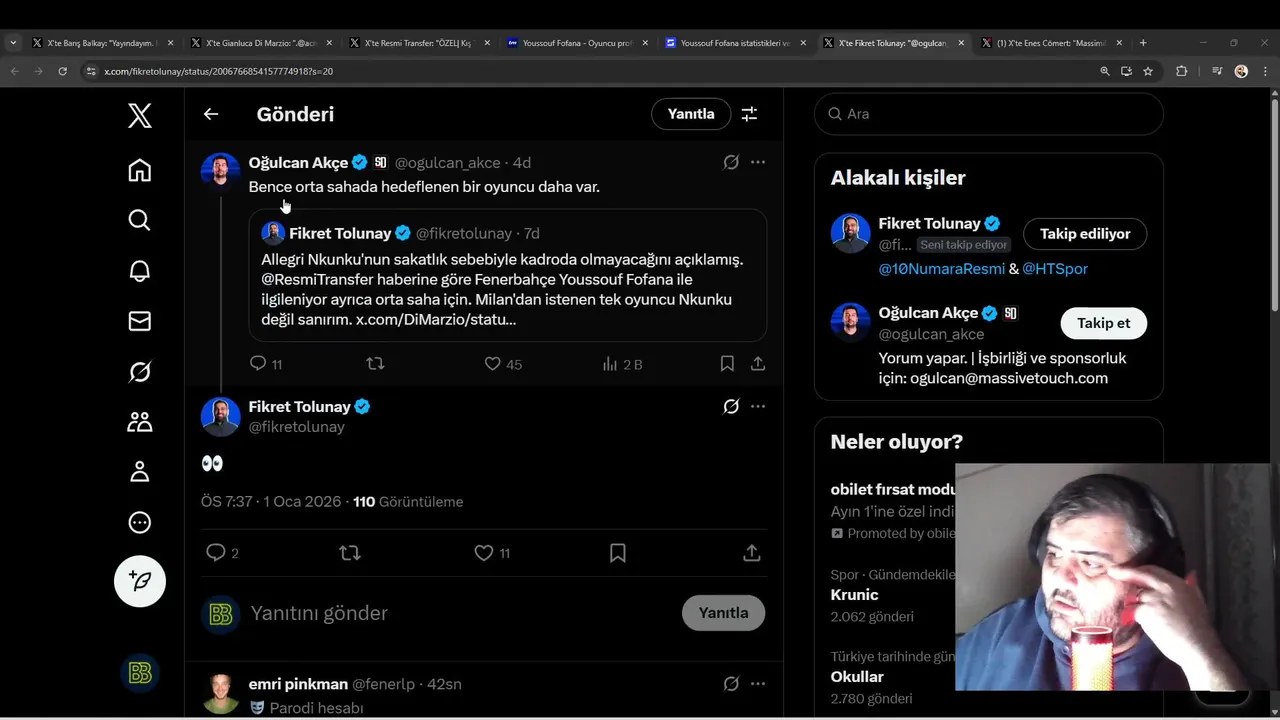This screenshot has width=1280, height=720.
Task: Open the X home timeline icon
Action: [140, 171]
